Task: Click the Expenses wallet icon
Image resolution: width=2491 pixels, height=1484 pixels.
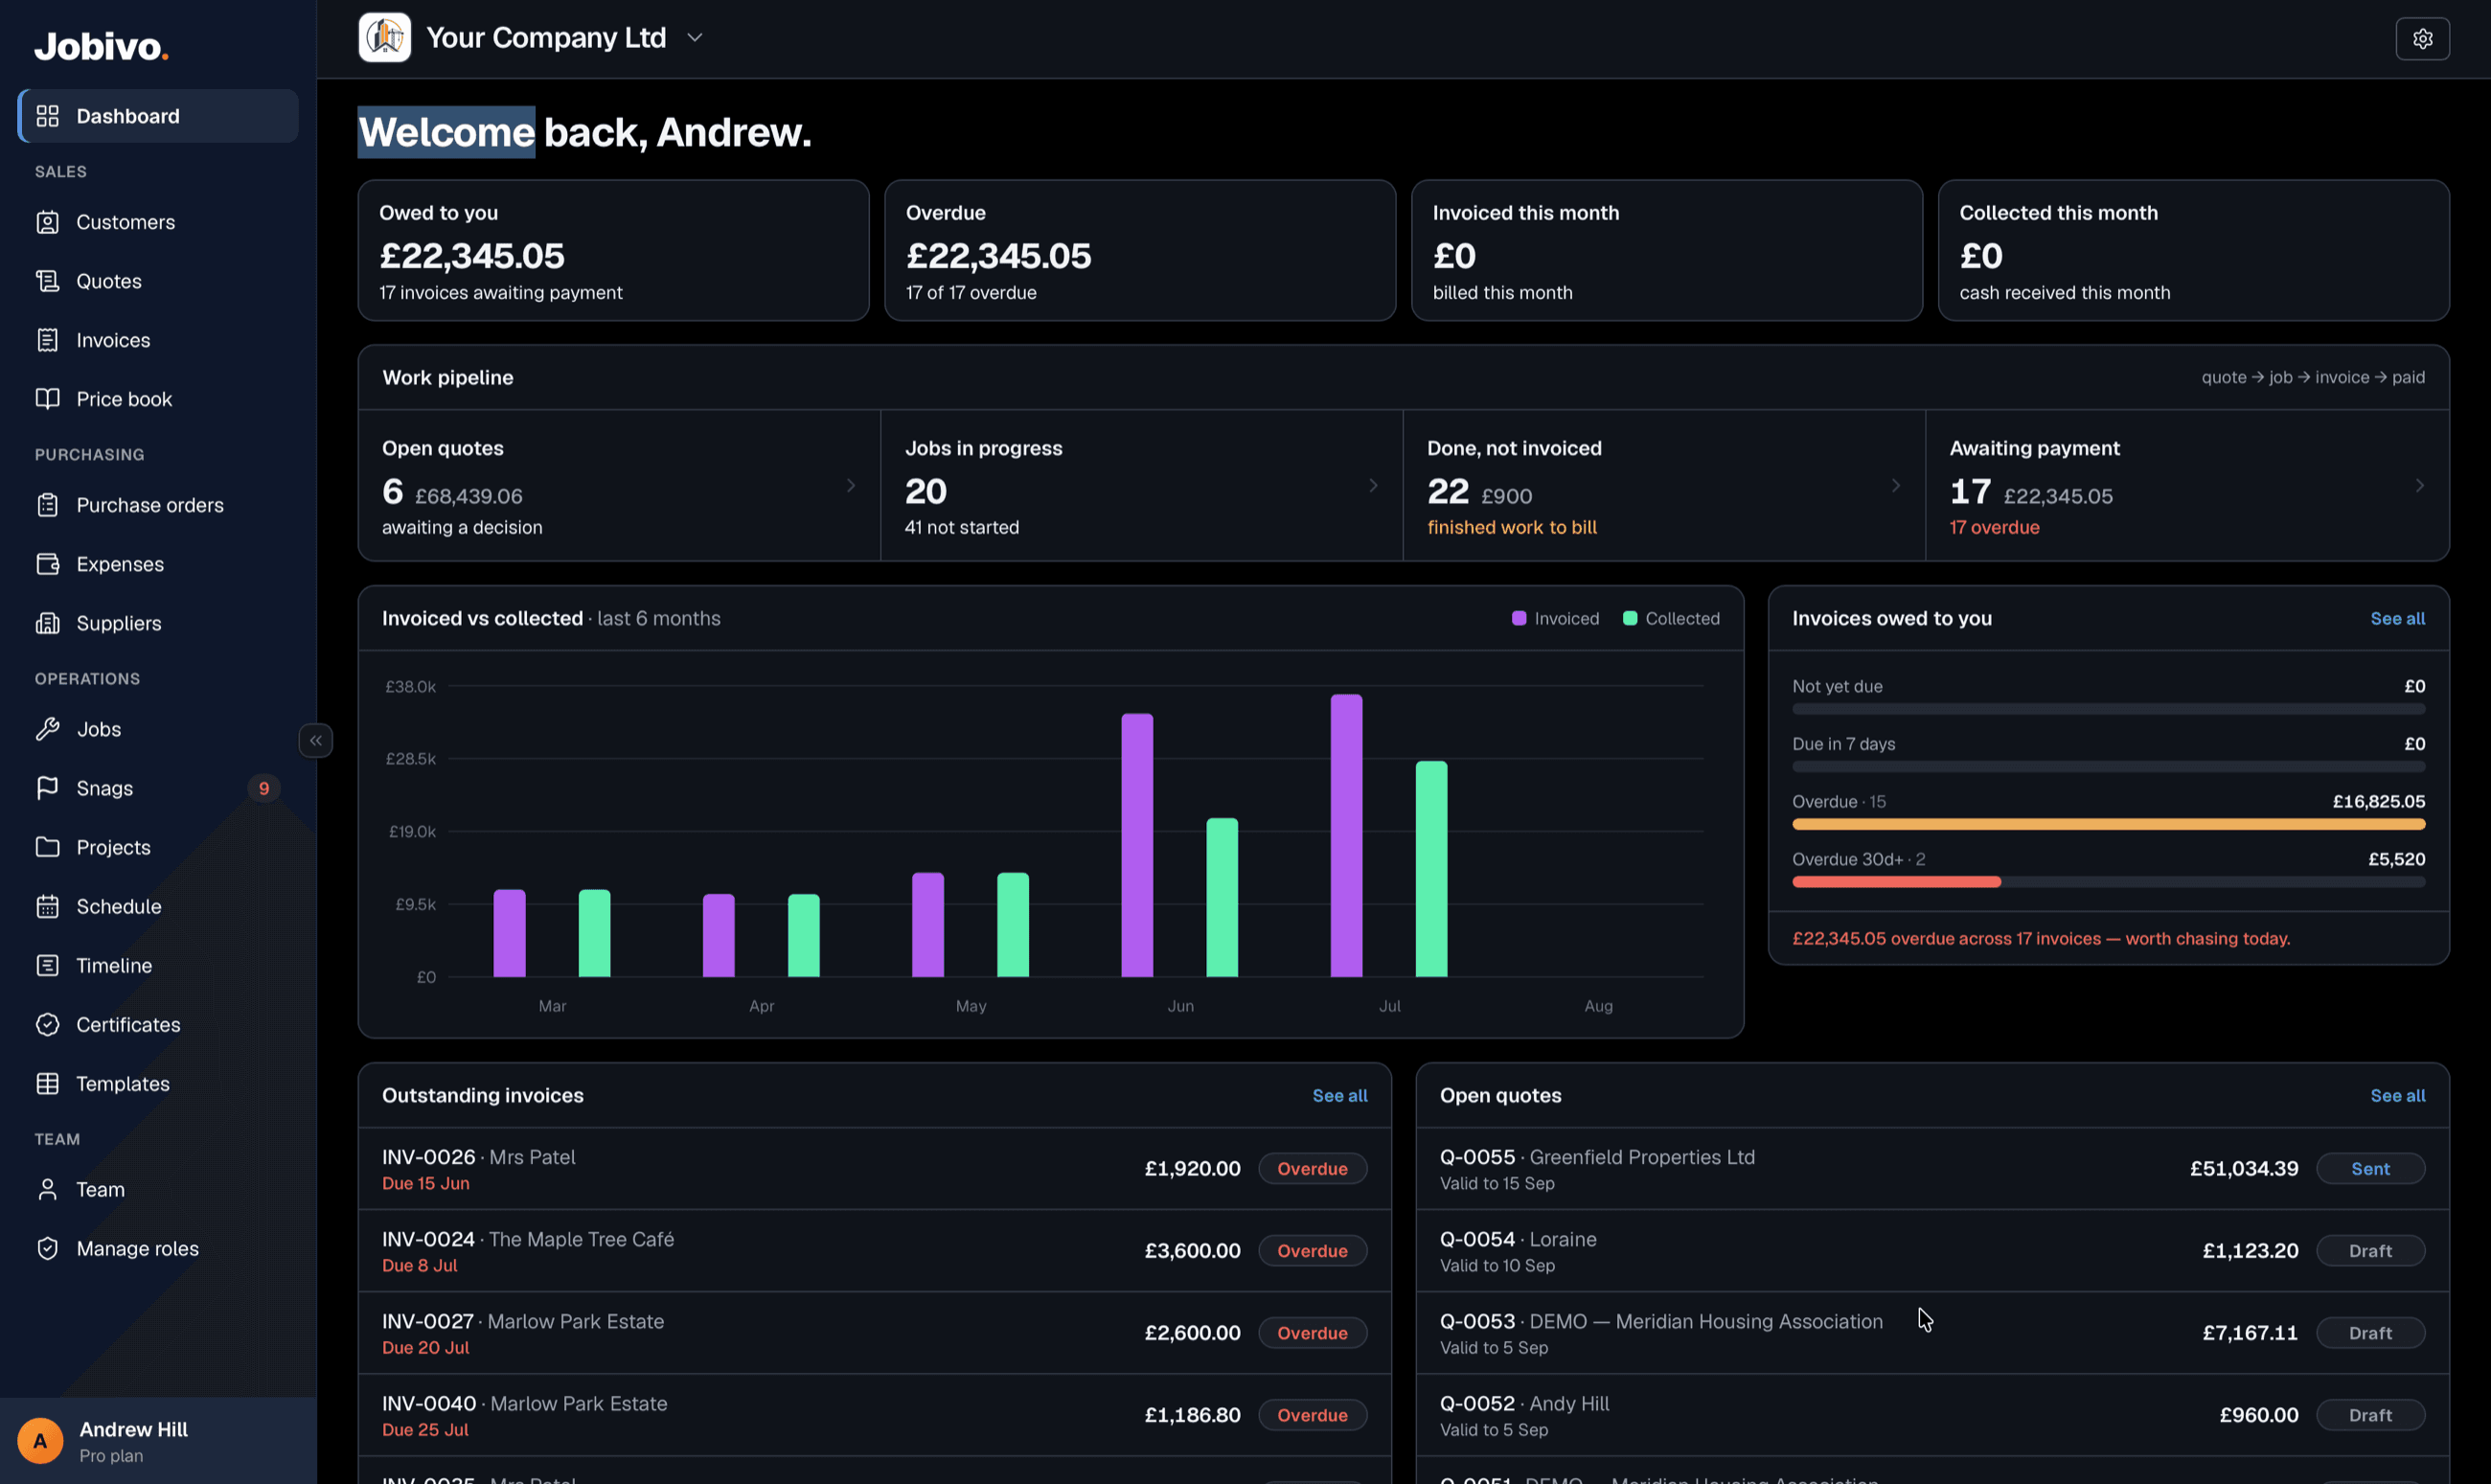Action: pyautogui.click(x=47, y=564)
